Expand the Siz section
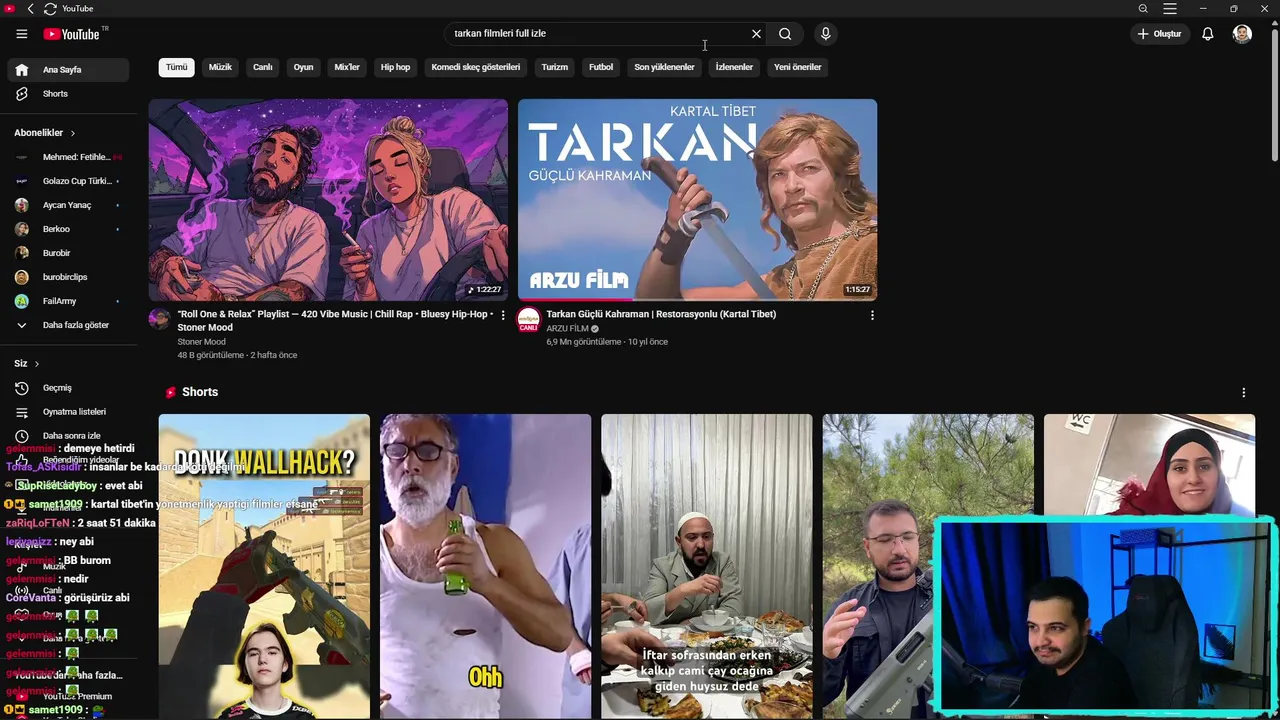Image resolution: width=1280 pixels, height=720 pixels. 26,364
